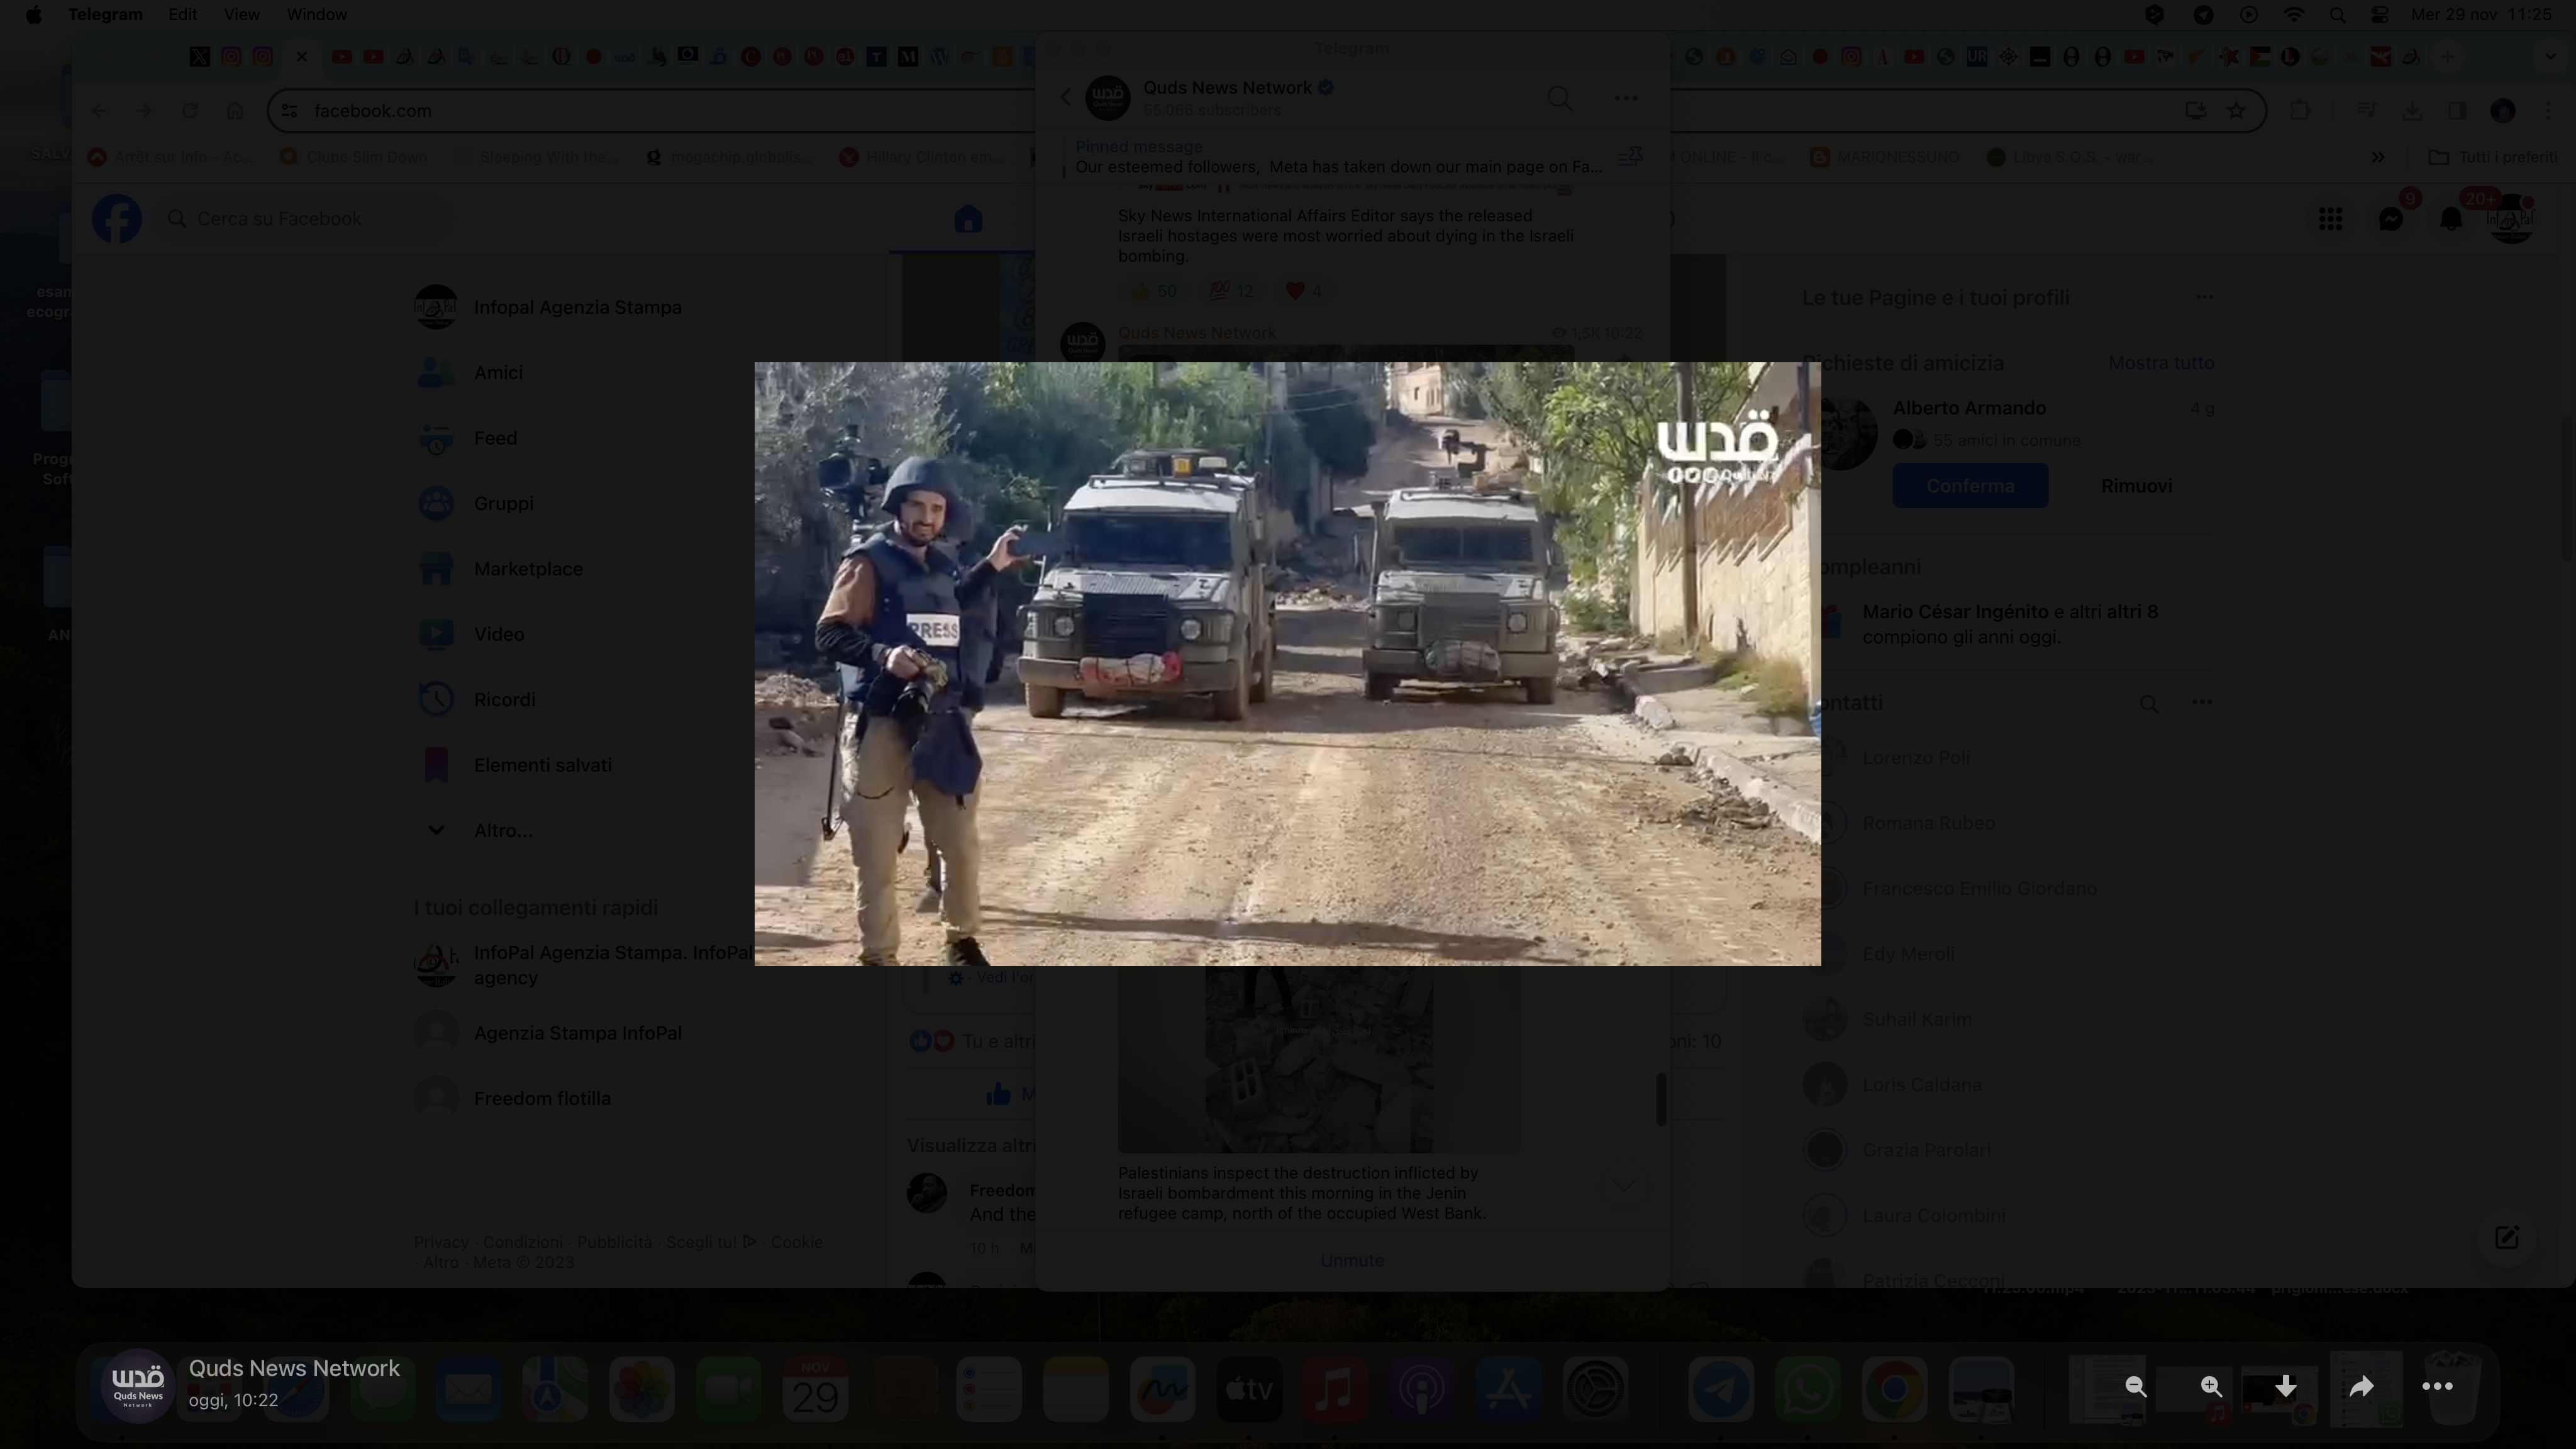Go back using Telegram chat header arrow

pyautogui.click(x=1065, y=97)
